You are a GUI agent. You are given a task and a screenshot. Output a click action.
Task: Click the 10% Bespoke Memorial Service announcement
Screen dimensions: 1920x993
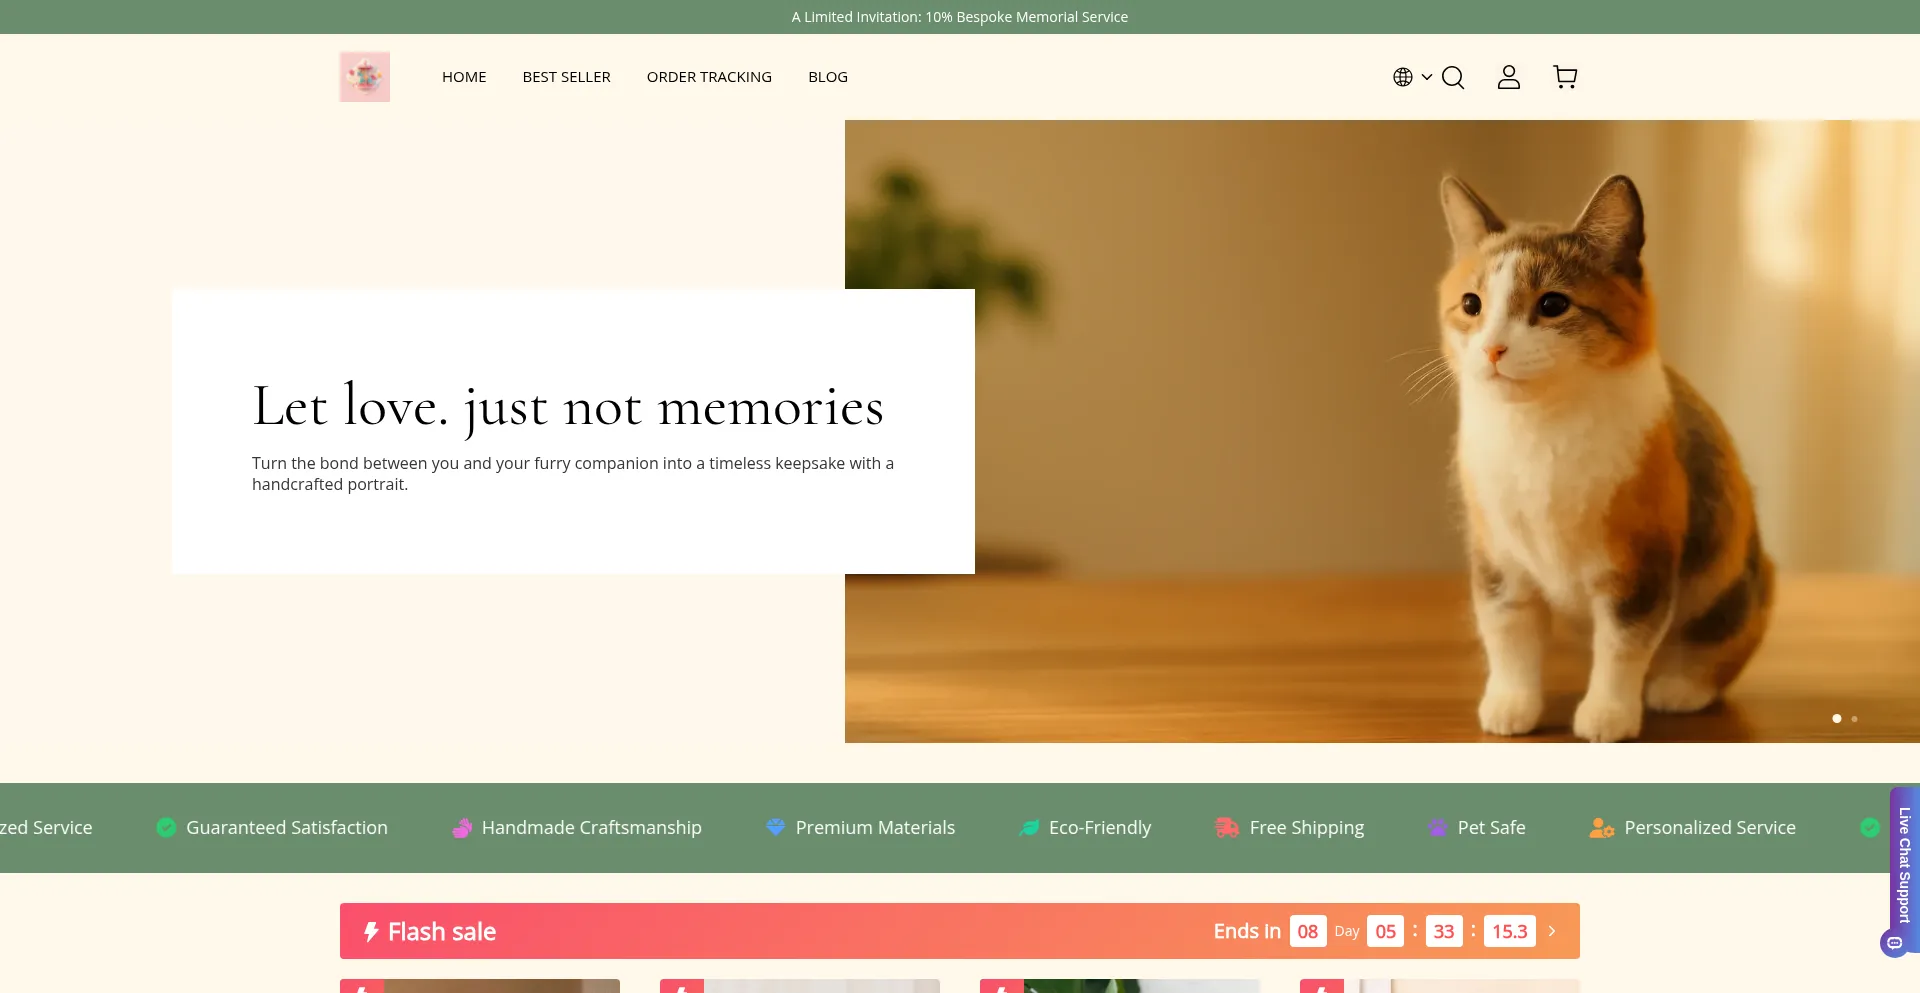click(959, 17)
